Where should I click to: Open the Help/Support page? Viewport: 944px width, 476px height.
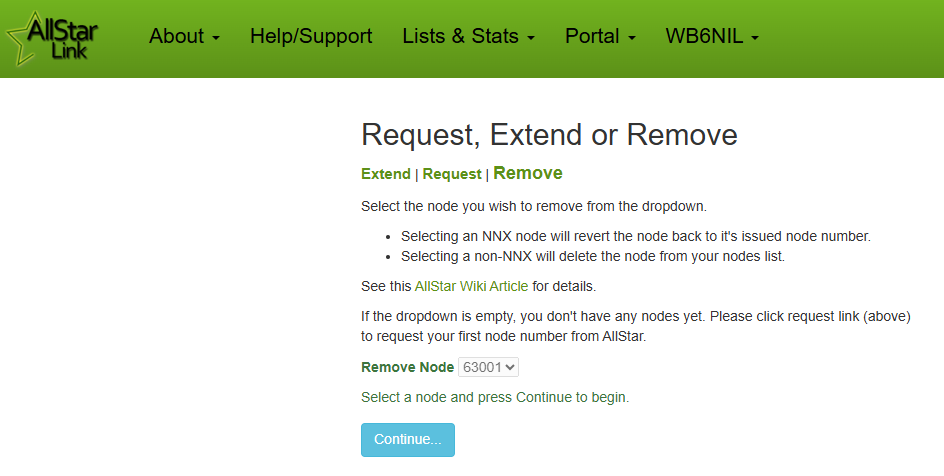point(311,36)
